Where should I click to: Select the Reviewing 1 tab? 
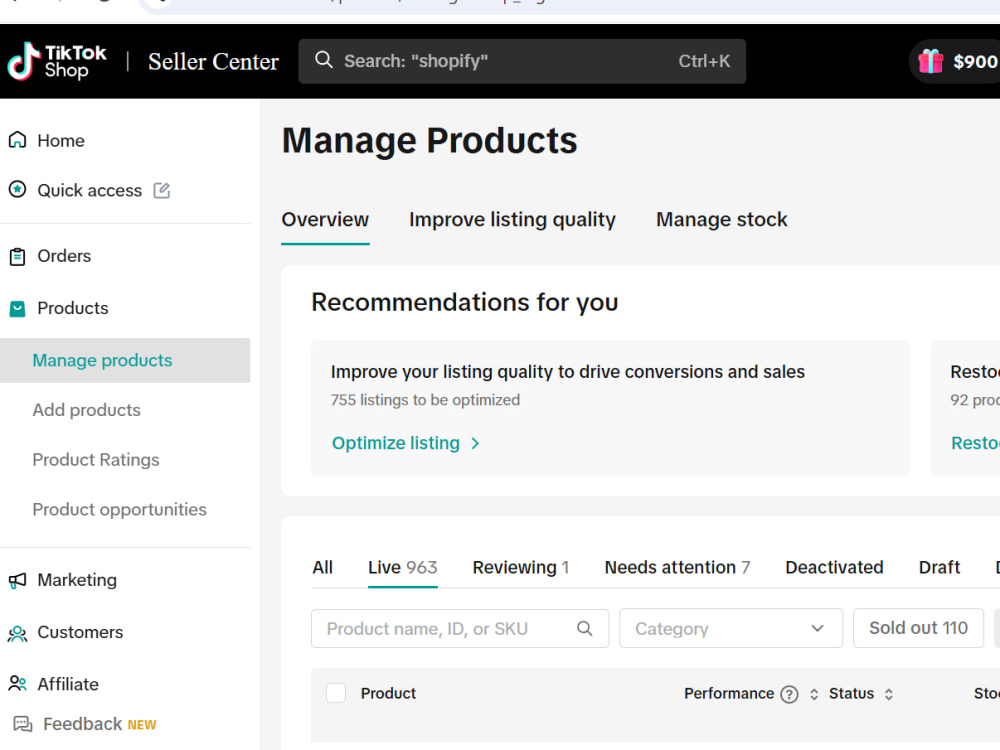[520, 567]
